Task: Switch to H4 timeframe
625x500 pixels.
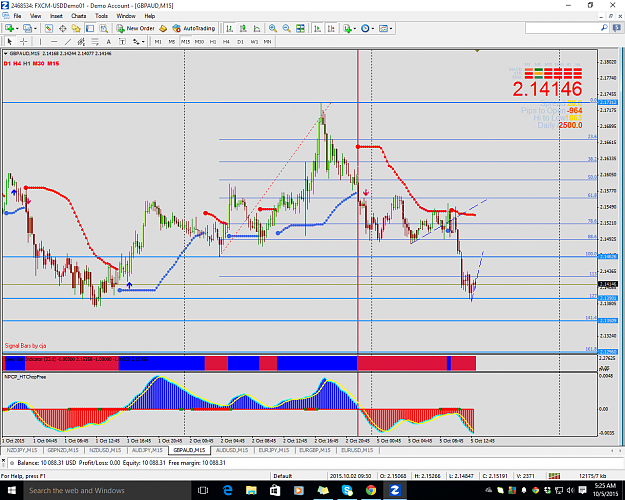Action: [x=226, y=41]
